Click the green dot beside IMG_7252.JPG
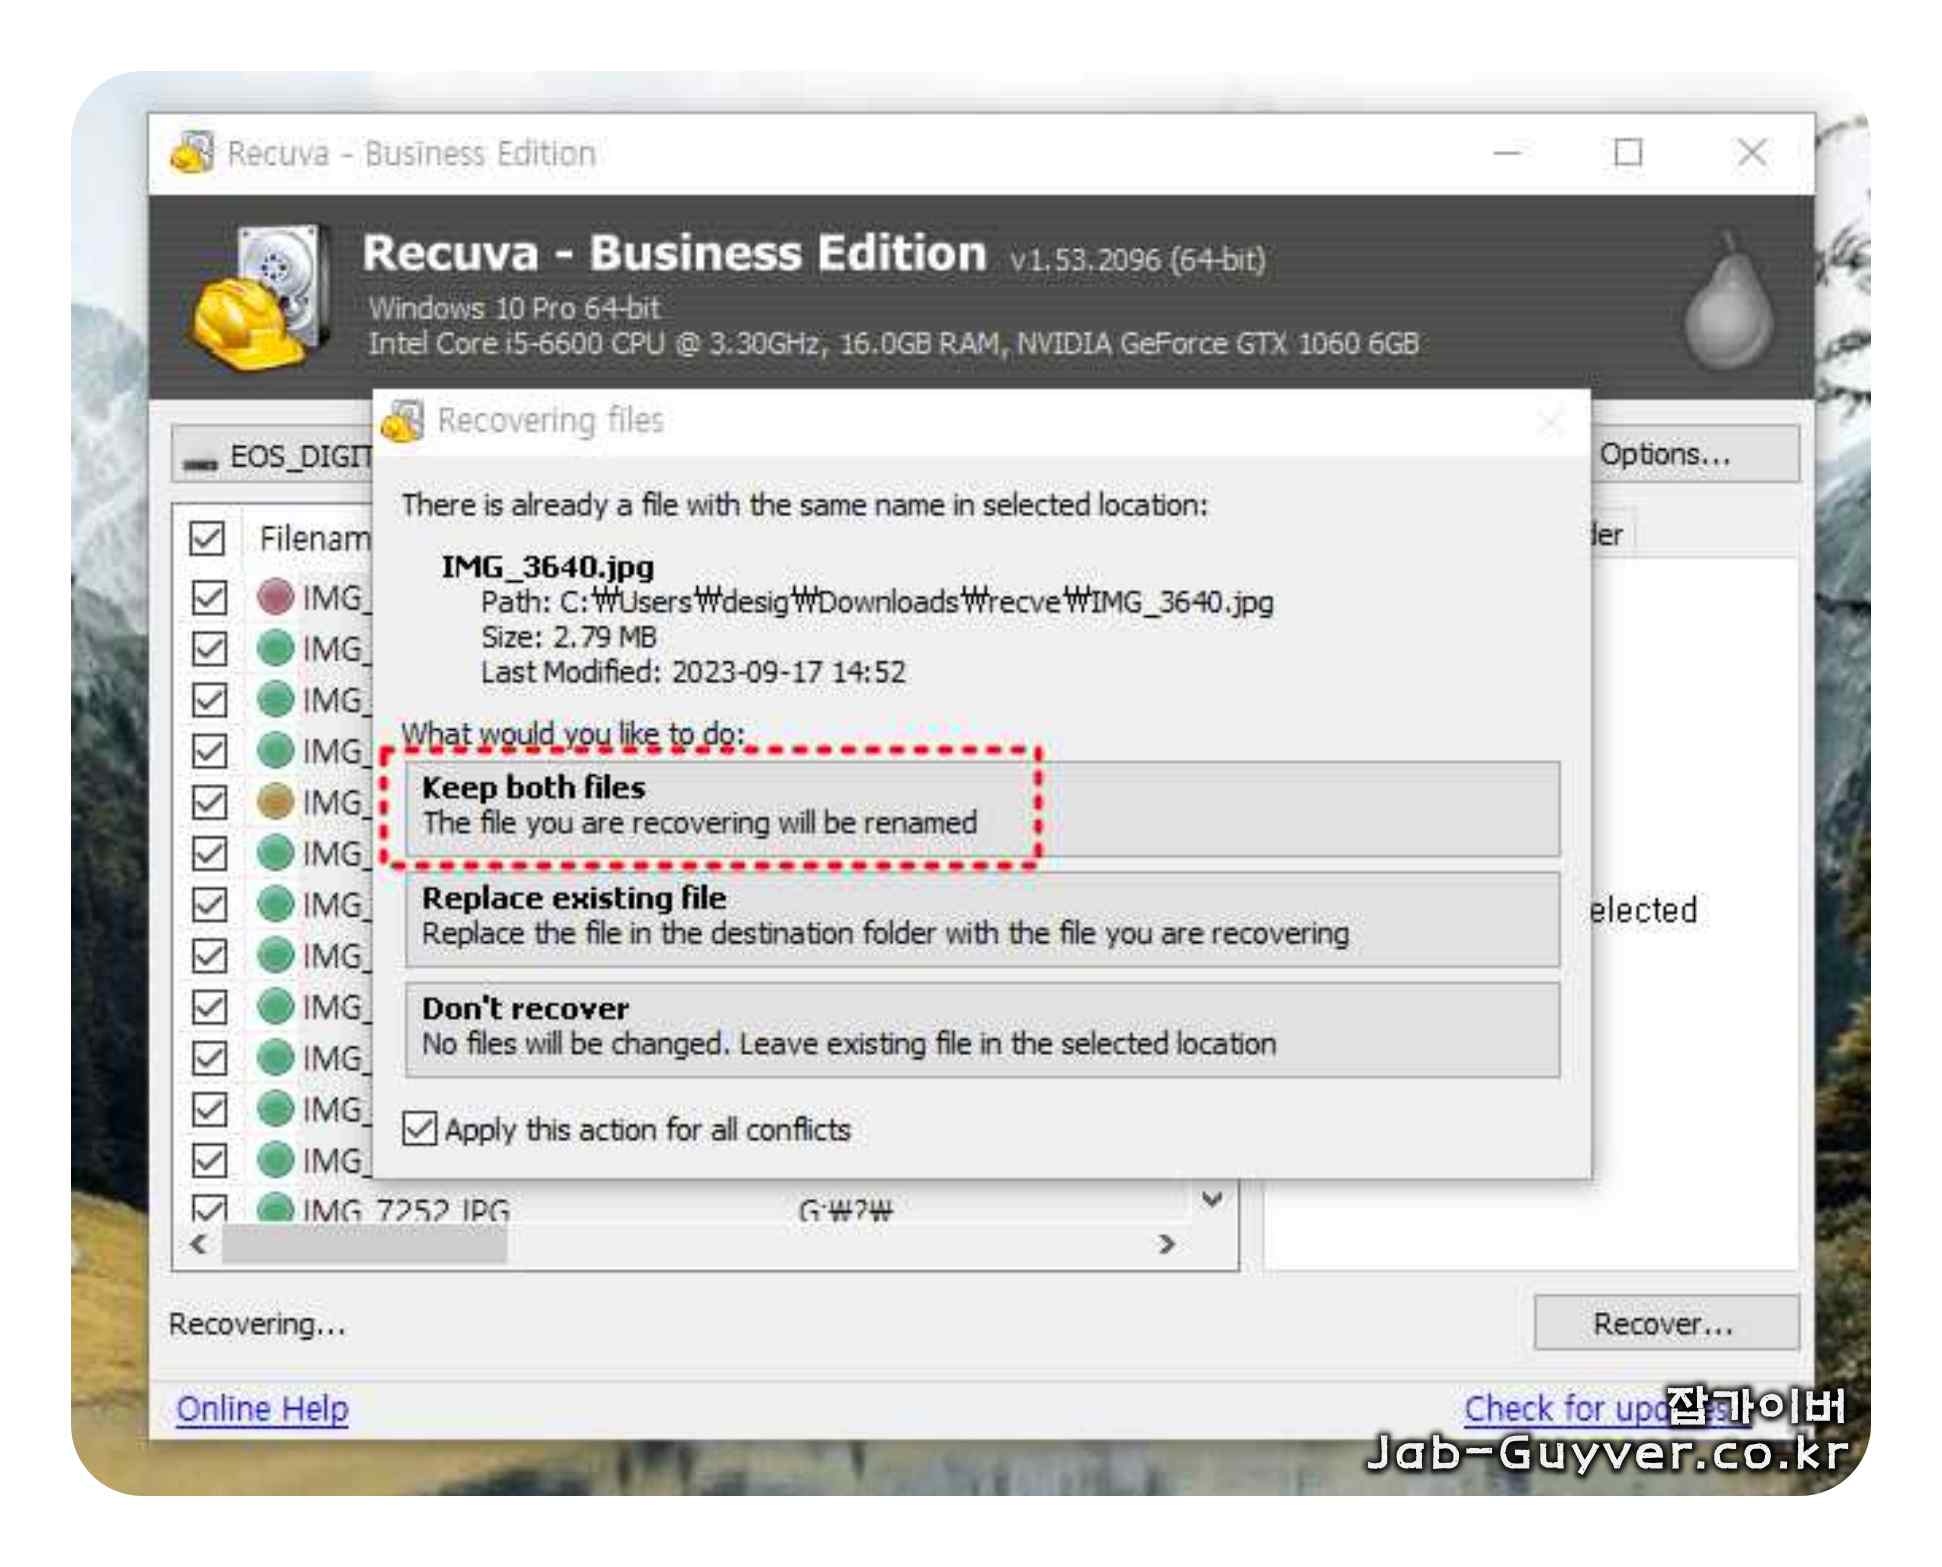Image resolution: width=1942 pixels, height=1567 pixels. point(275,1209)
